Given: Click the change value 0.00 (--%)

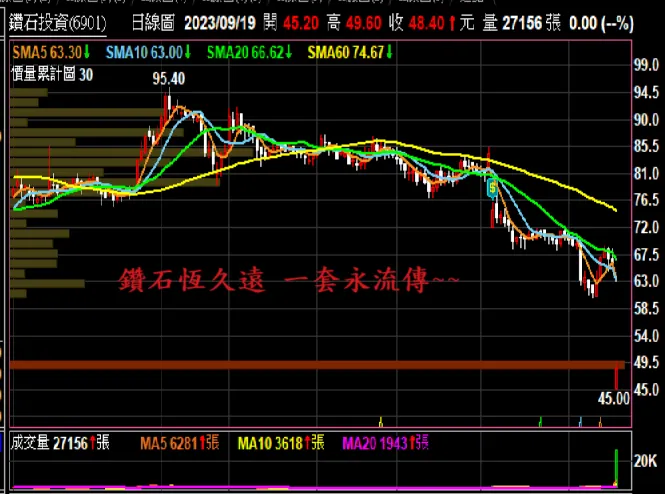Looking at the screenshot, I should pyautogui.click(x=601, y=23).
